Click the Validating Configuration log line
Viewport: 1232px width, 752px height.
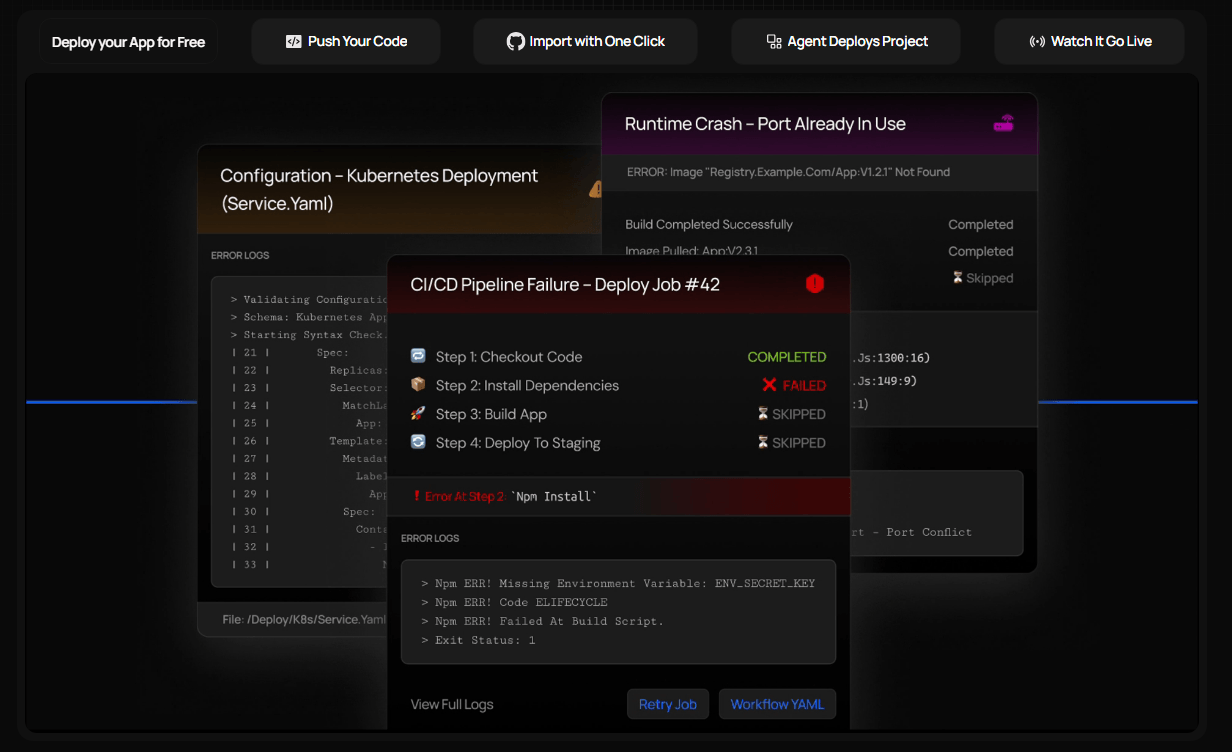point(308,299)
